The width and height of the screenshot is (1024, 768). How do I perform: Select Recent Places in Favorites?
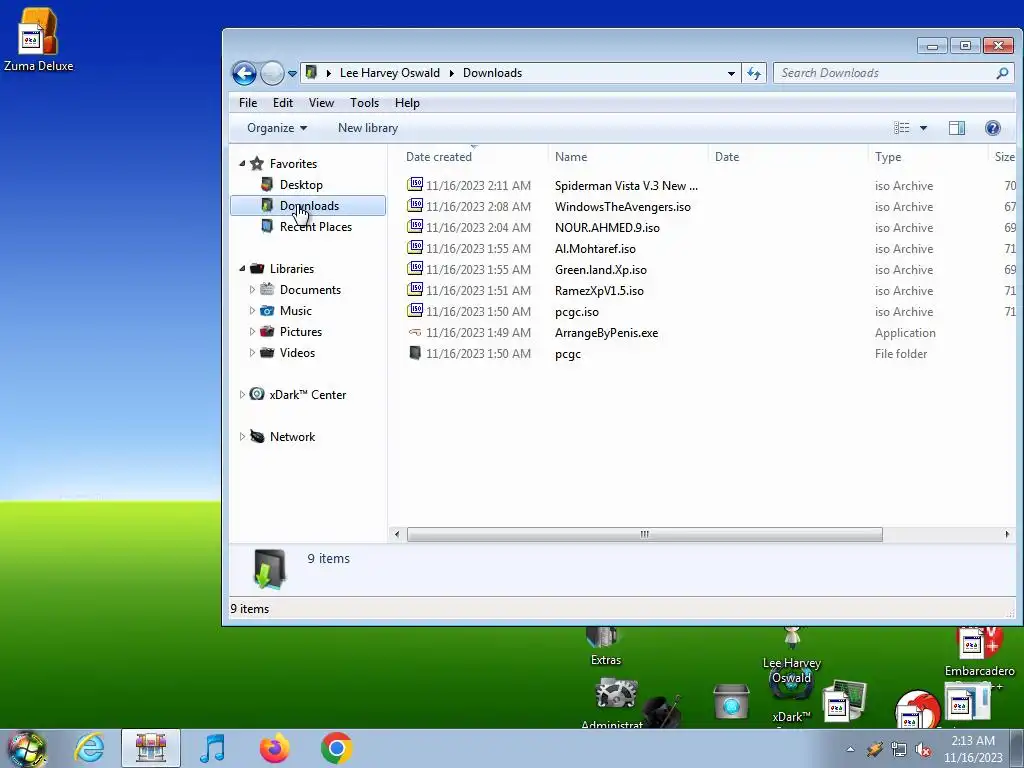click(x=315, y=227)
